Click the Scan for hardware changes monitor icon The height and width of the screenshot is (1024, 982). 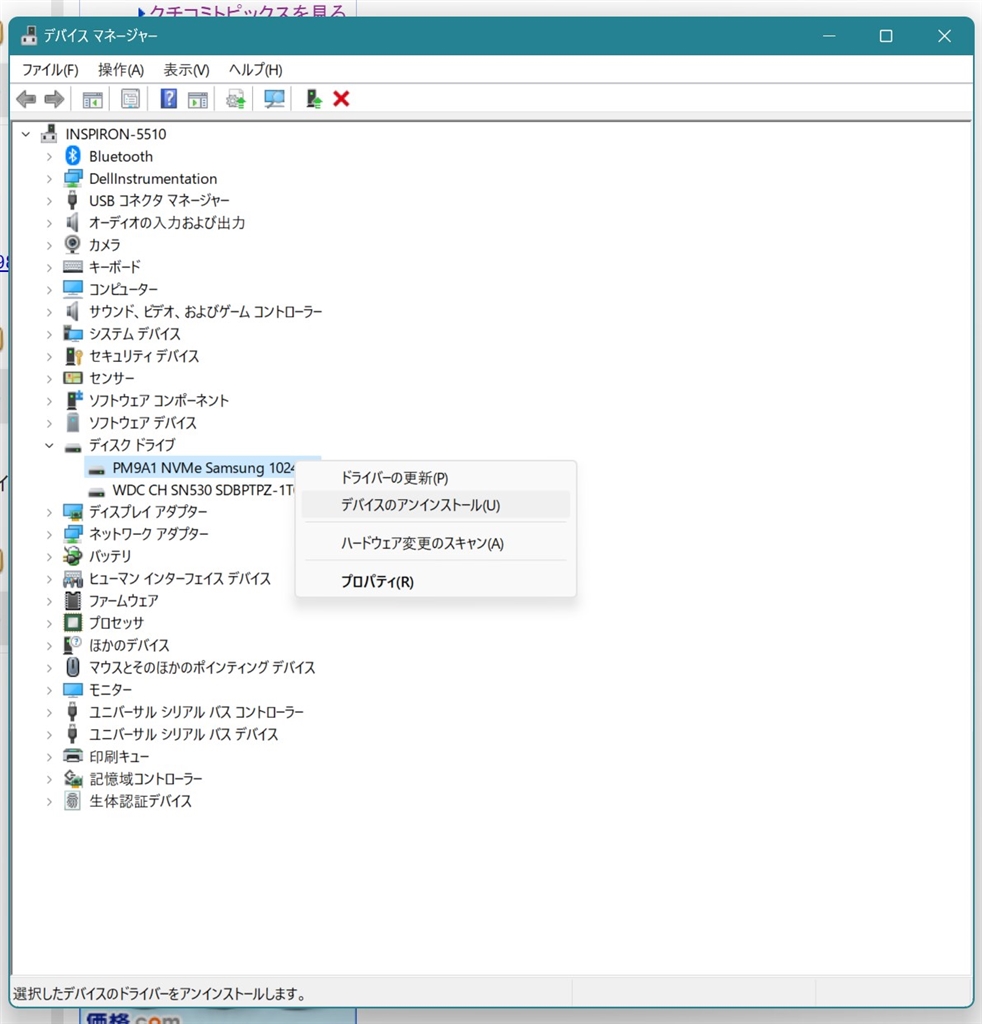click(x=274, y=99)
